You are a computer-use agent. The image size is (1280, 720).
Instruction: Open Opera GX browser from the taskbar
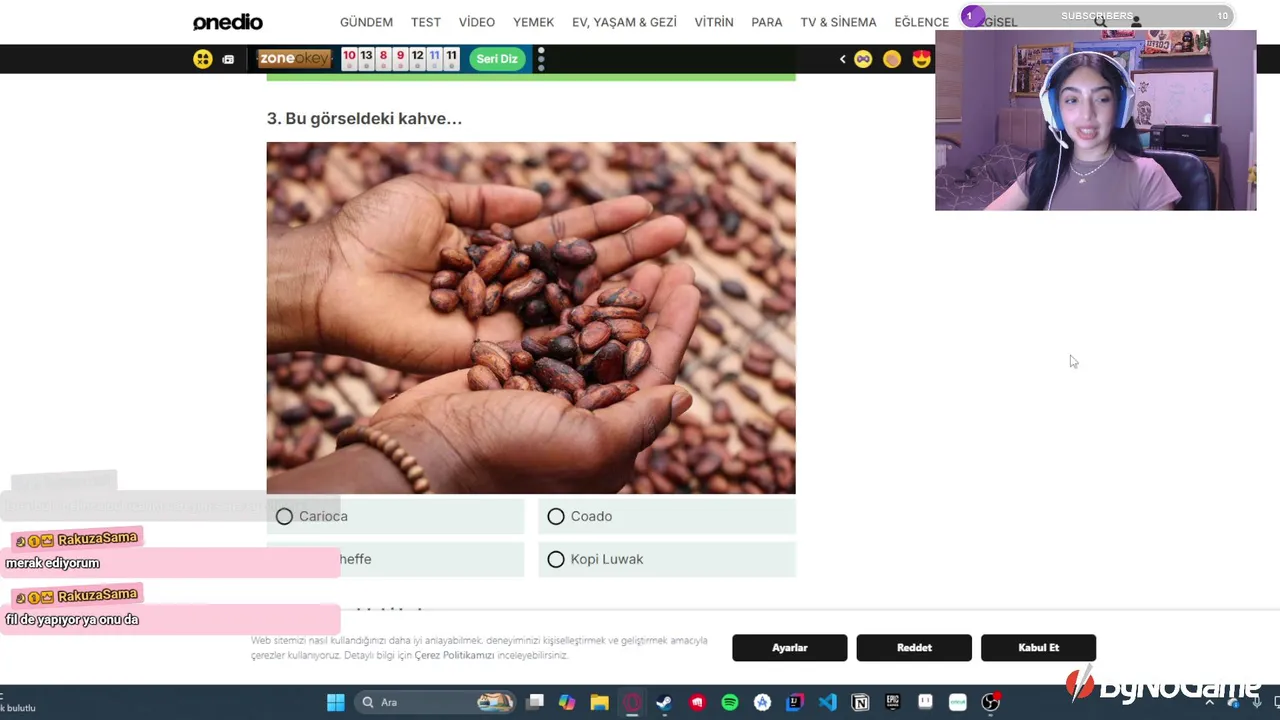(x=632, y=702)
